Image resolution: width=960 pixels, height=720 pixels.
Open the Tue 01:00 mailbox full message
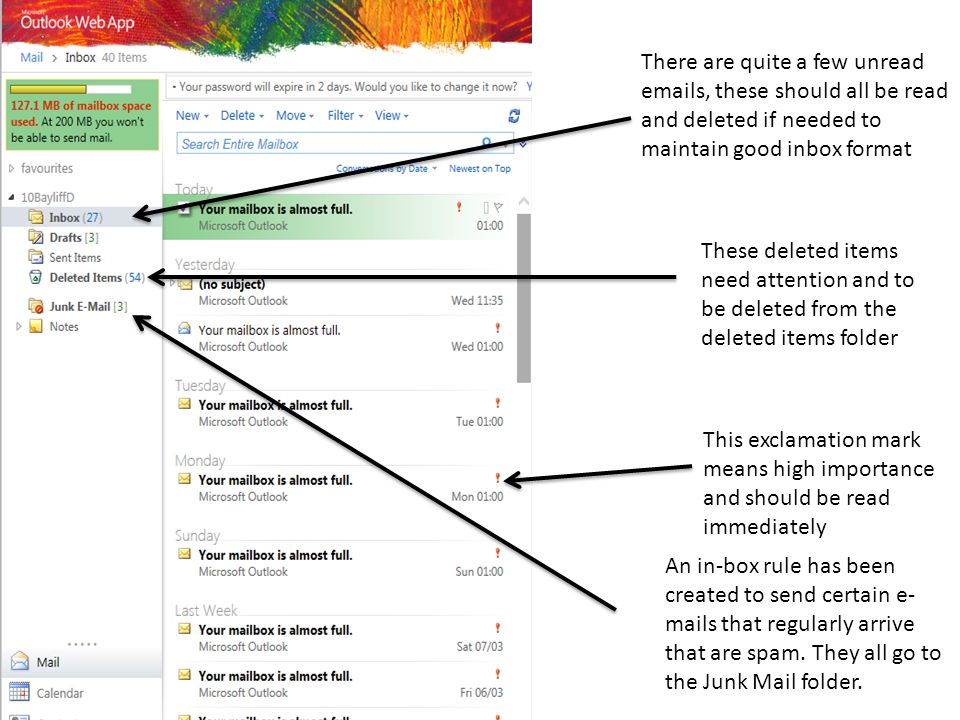339,413
